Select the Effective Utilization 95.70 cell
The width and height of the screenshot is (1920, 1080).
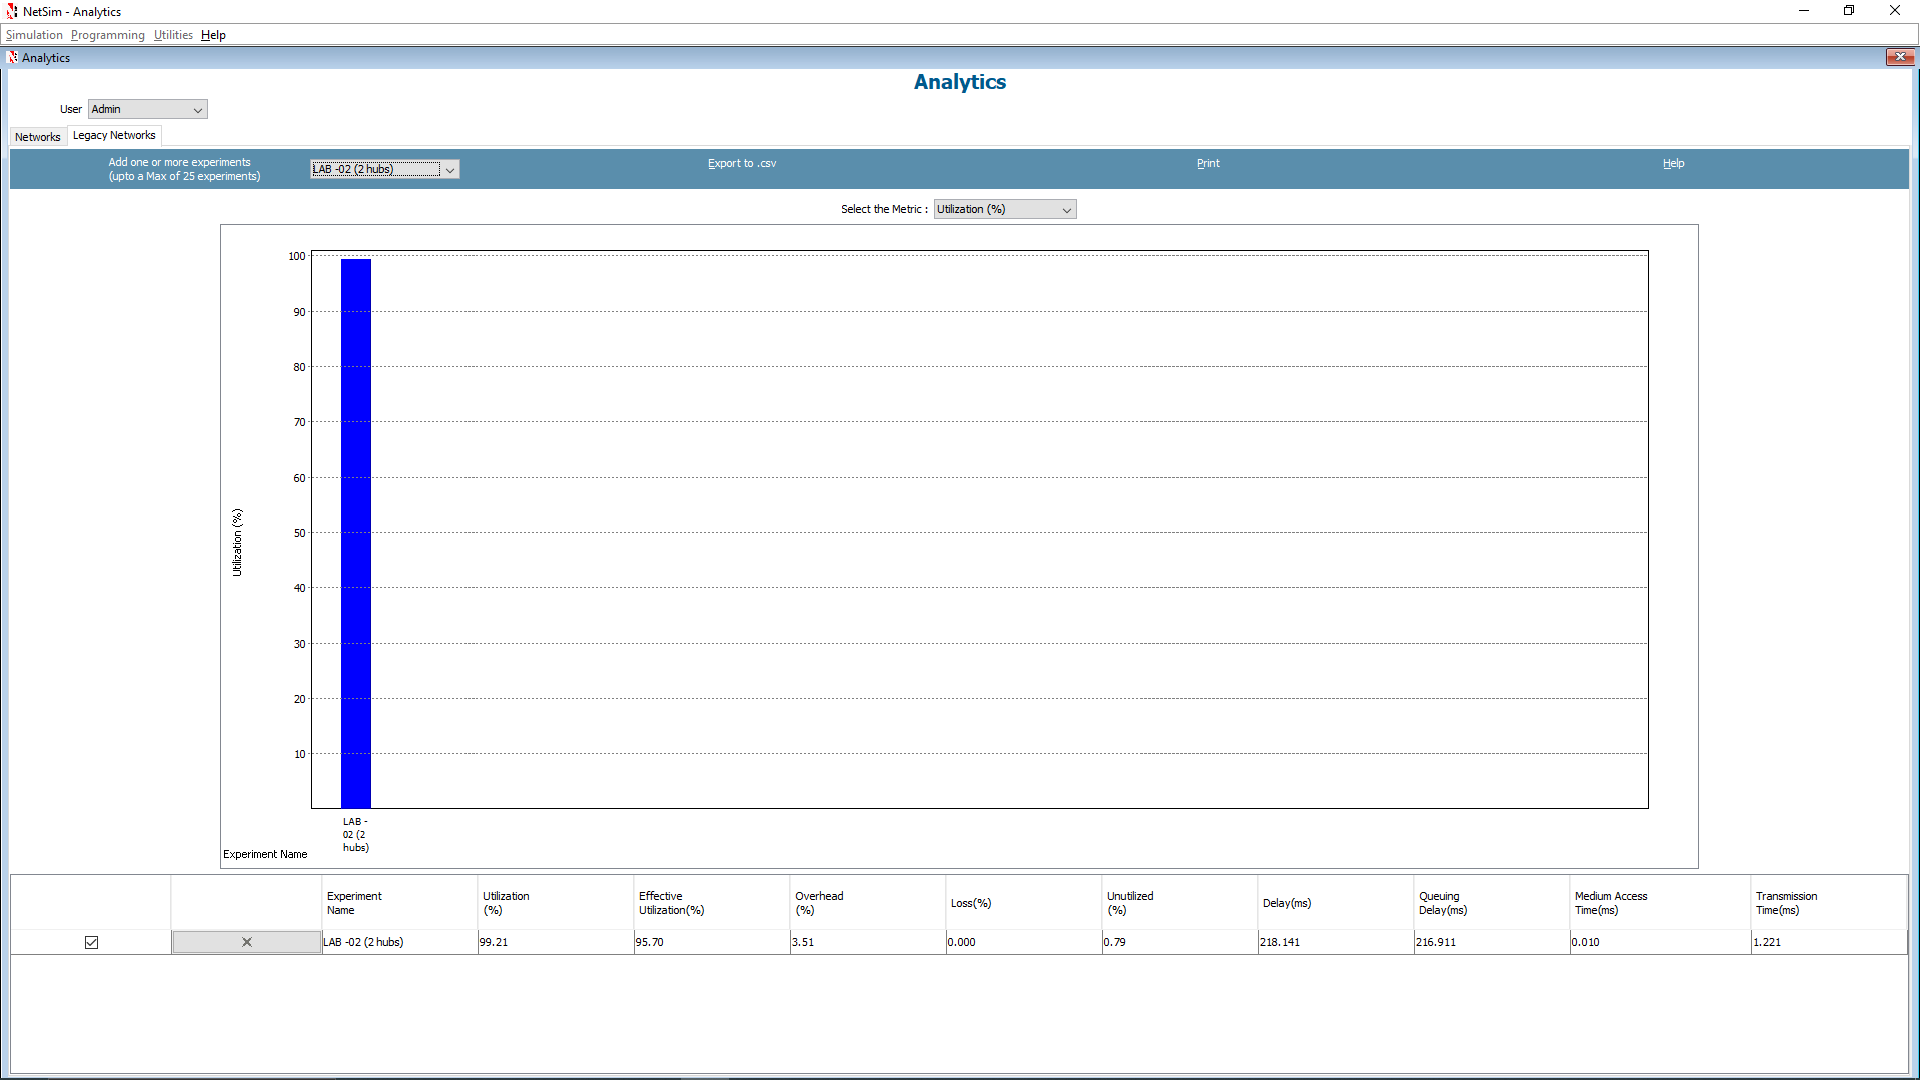712,942
